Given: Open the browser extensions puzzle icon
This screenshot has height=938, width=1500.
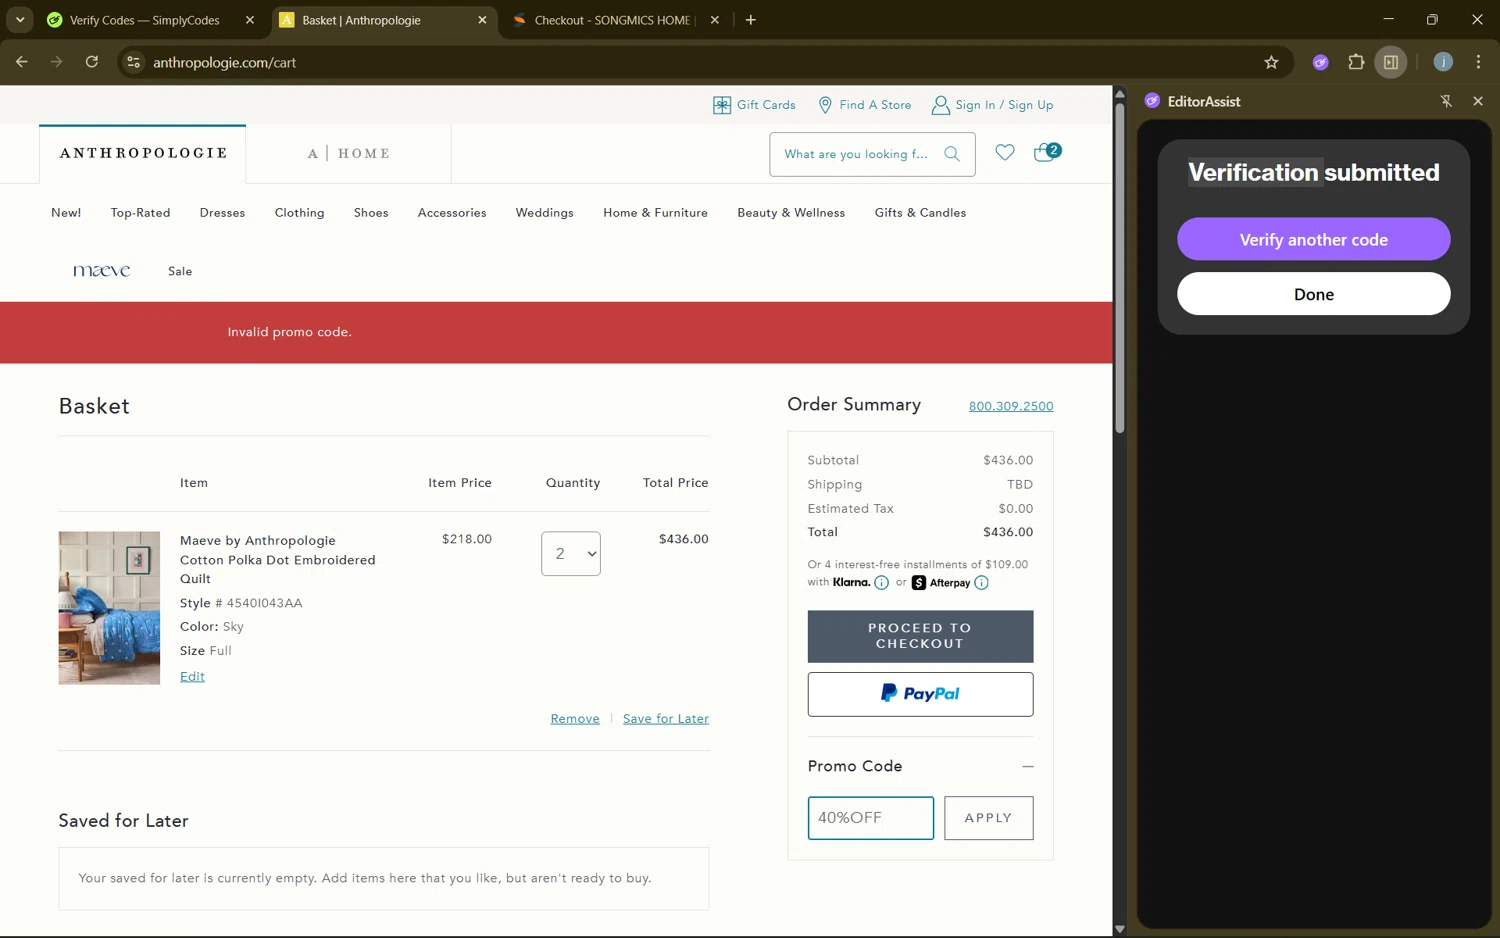Looking at the screenshot, I should pyautogui.click(x=1356, y=62).
